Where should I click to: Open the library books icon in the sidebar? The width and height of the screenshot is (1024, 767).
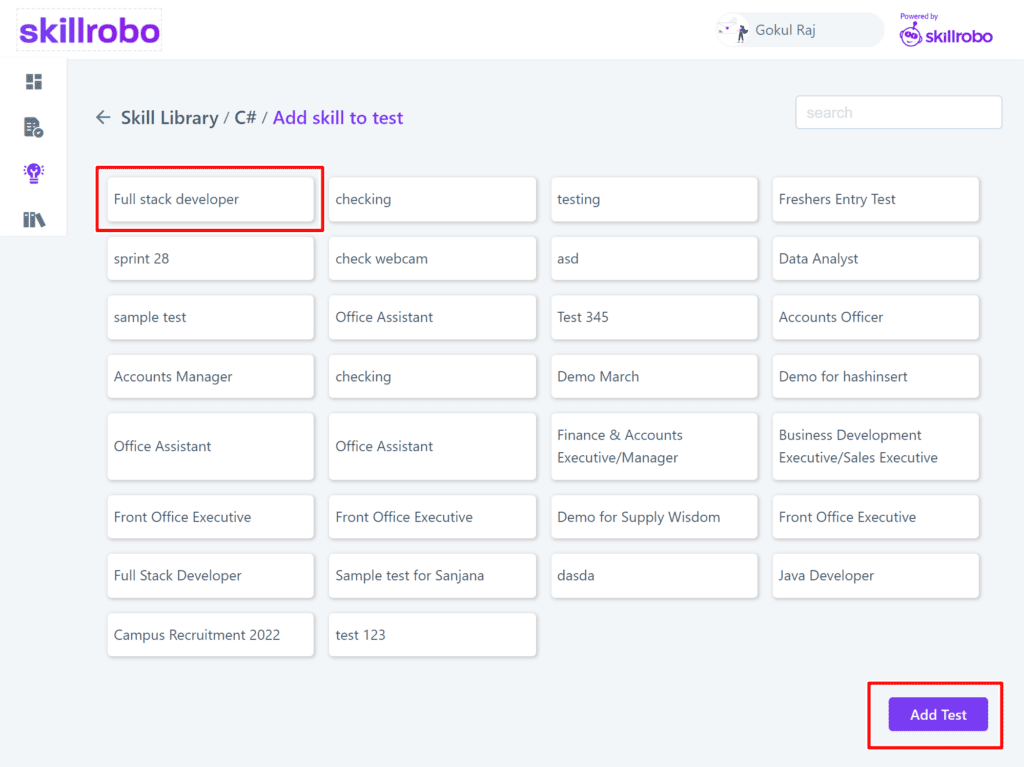[x=34, y=219]
